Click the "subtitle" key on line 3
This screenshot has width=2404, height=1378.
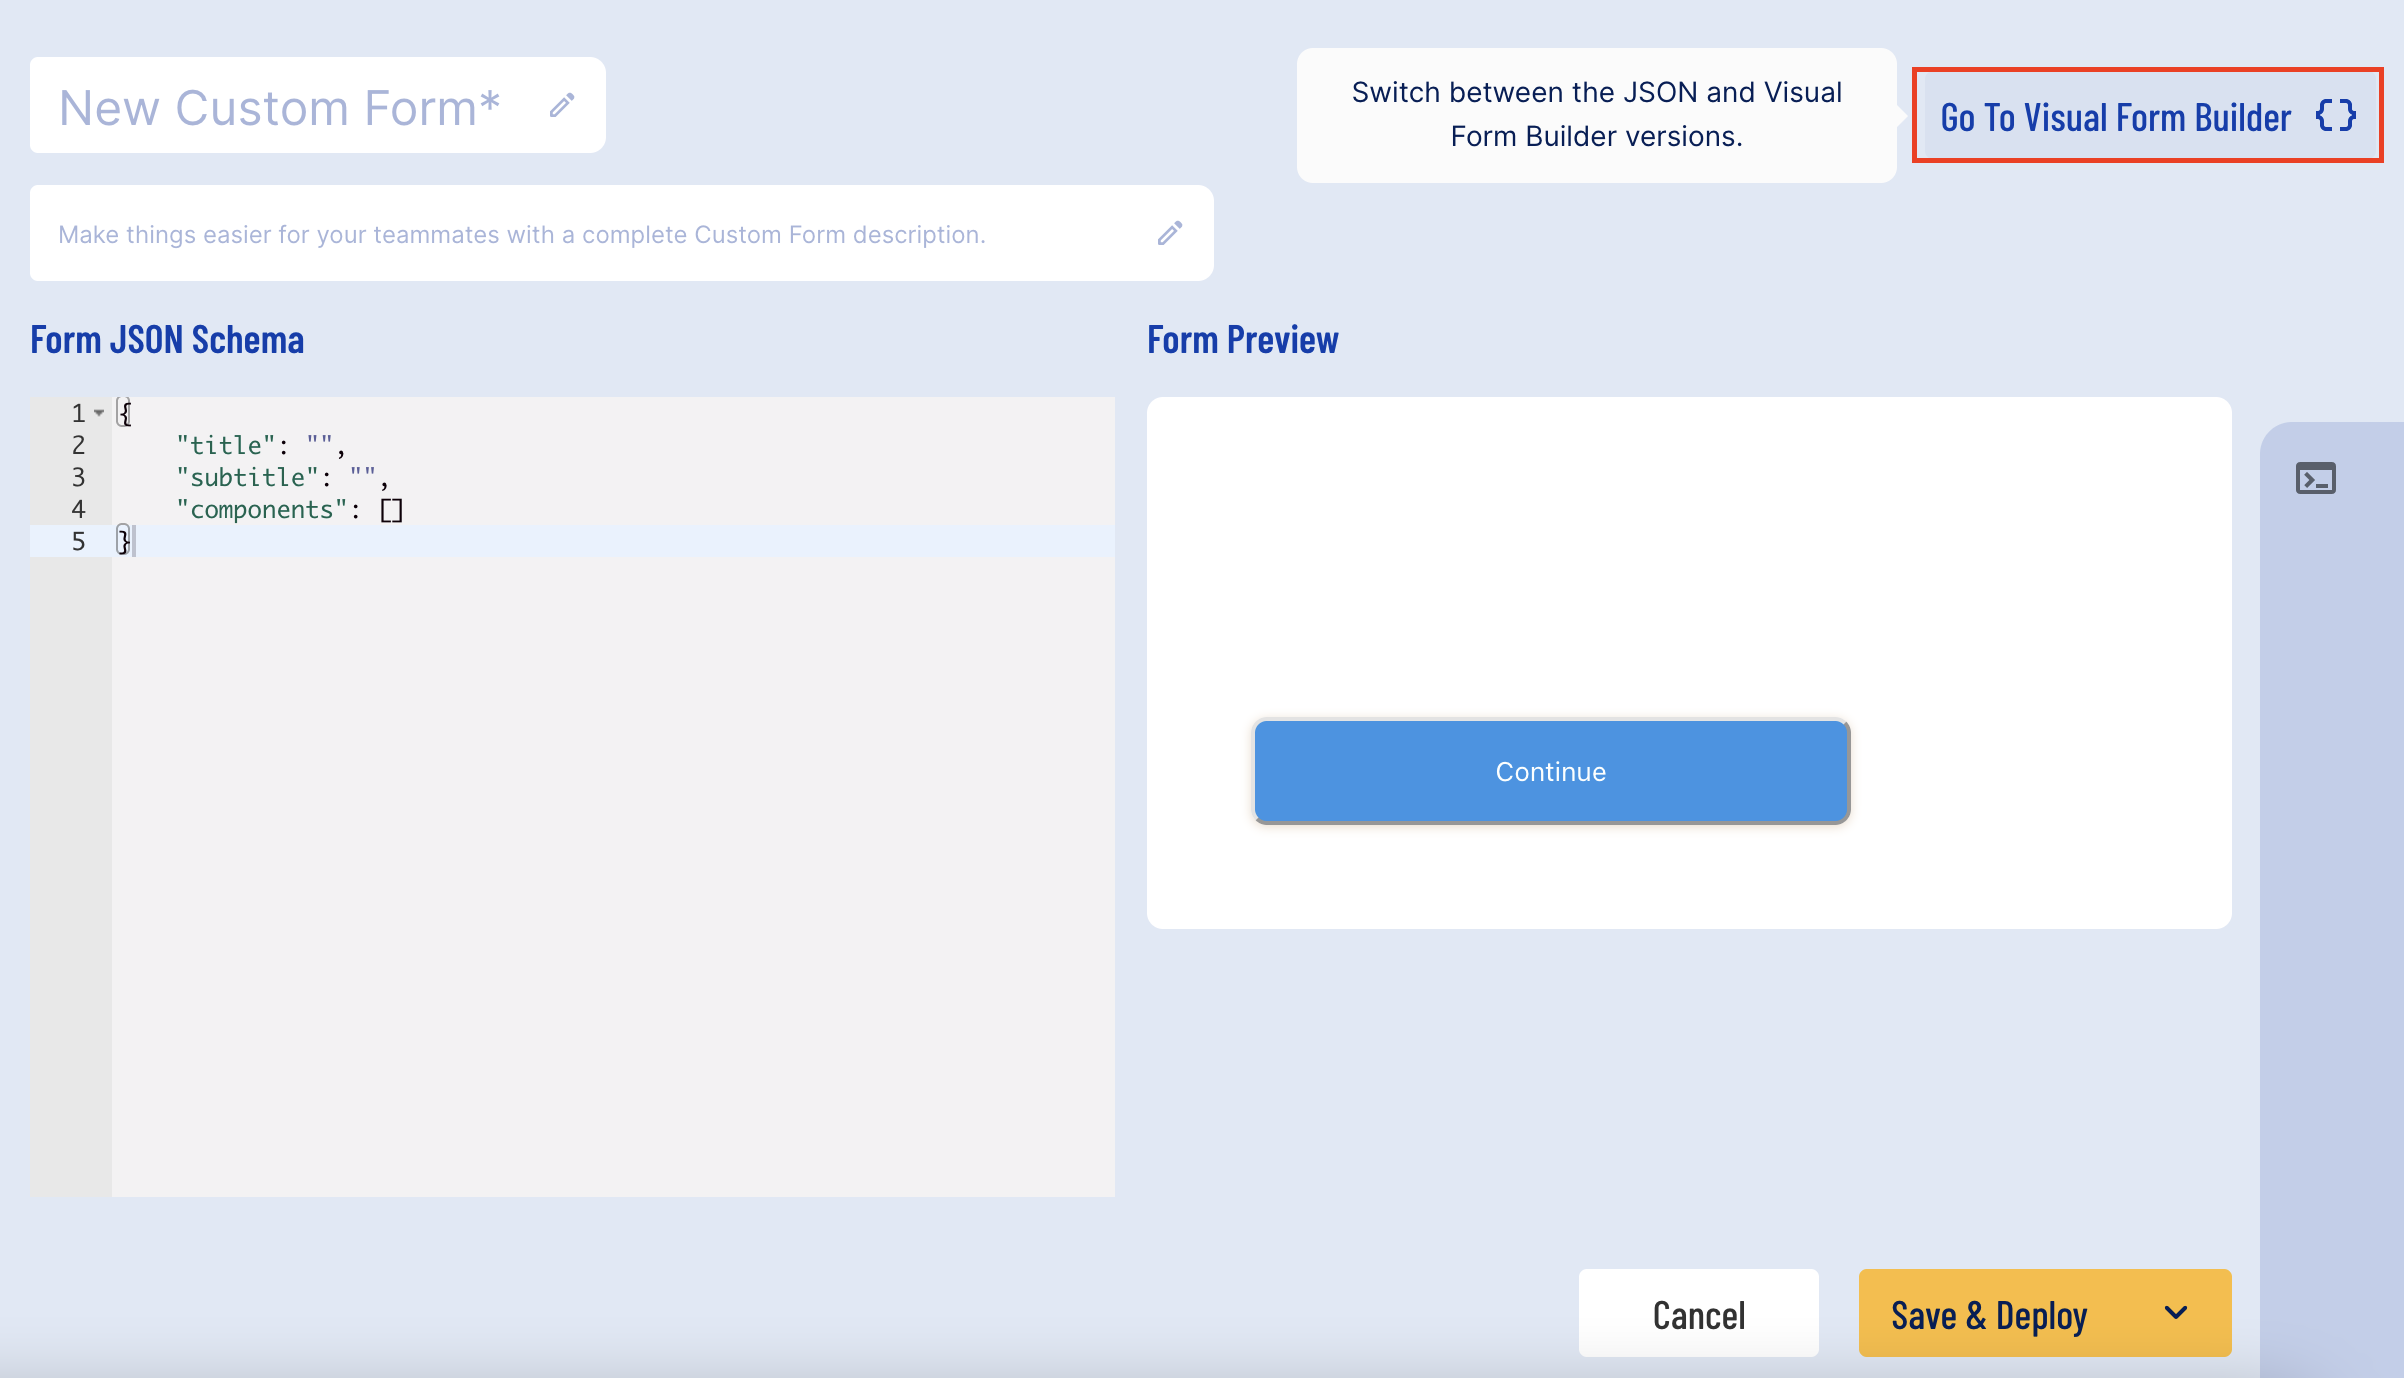[248, 477]
